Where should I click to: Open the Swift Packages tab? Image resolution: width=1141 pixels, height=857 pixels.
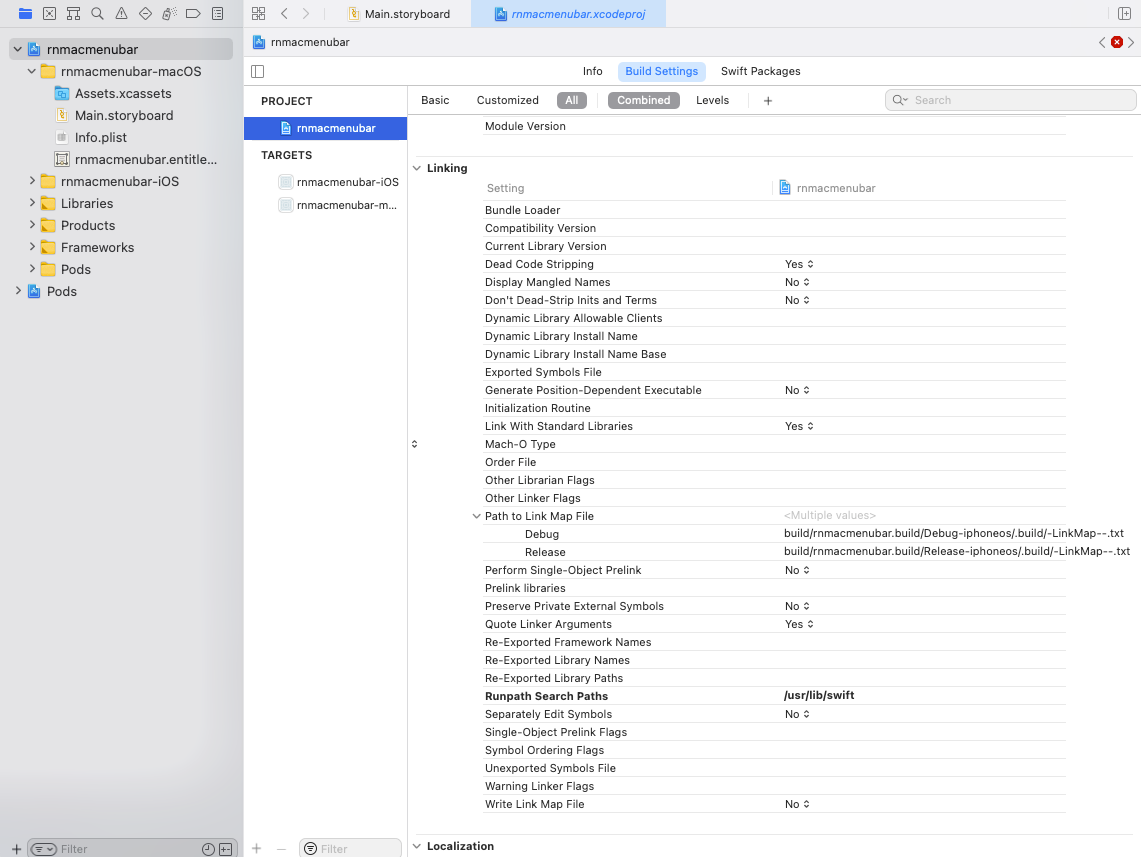[x=760, y=71]
